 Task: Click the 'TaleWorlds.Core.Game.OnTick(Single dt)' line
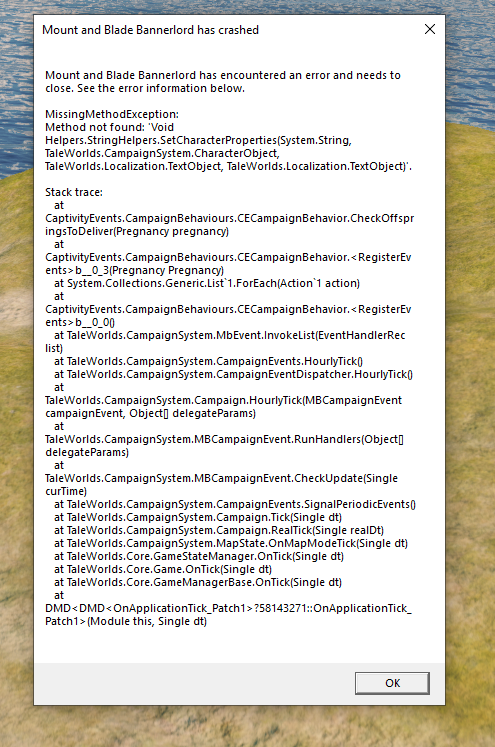(163, 569)
